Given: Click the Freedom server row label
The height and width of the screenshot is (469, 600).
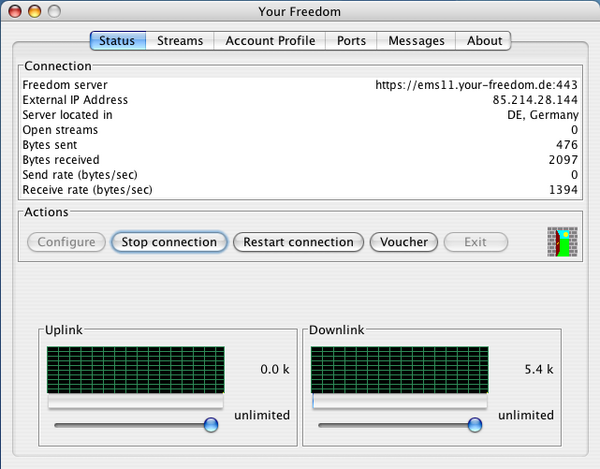Looking at the screenshot, I should click(x=65, y=85).
